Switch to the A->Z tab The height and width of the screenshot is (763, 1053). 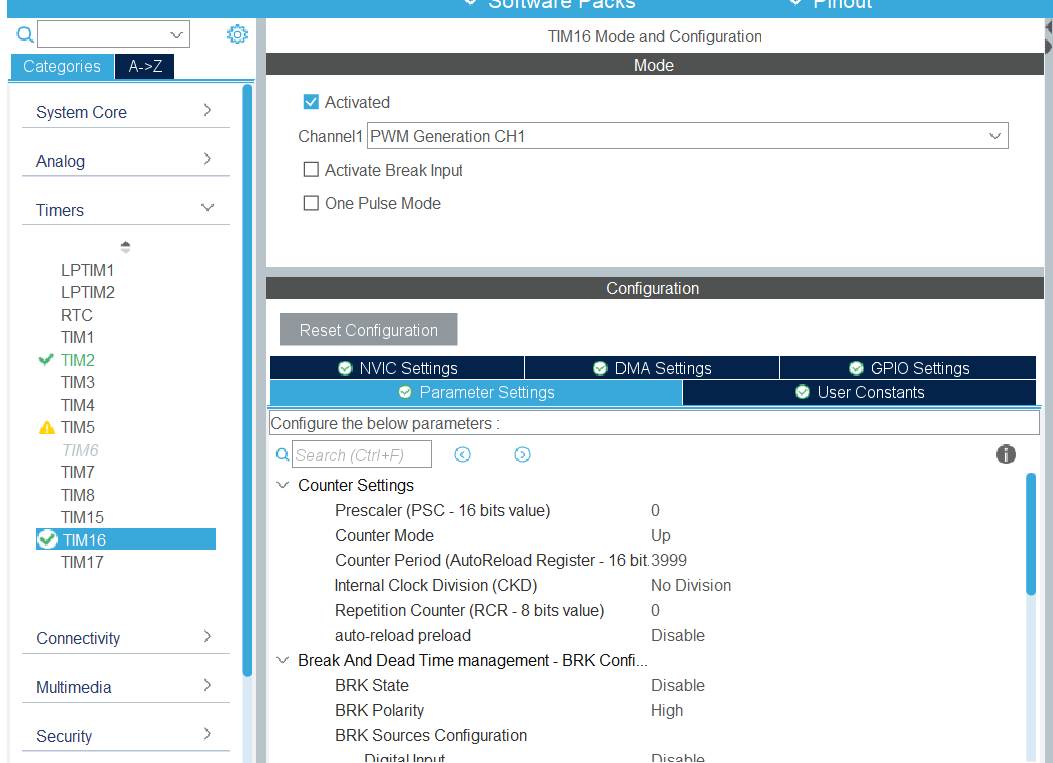tap(145, 66)
